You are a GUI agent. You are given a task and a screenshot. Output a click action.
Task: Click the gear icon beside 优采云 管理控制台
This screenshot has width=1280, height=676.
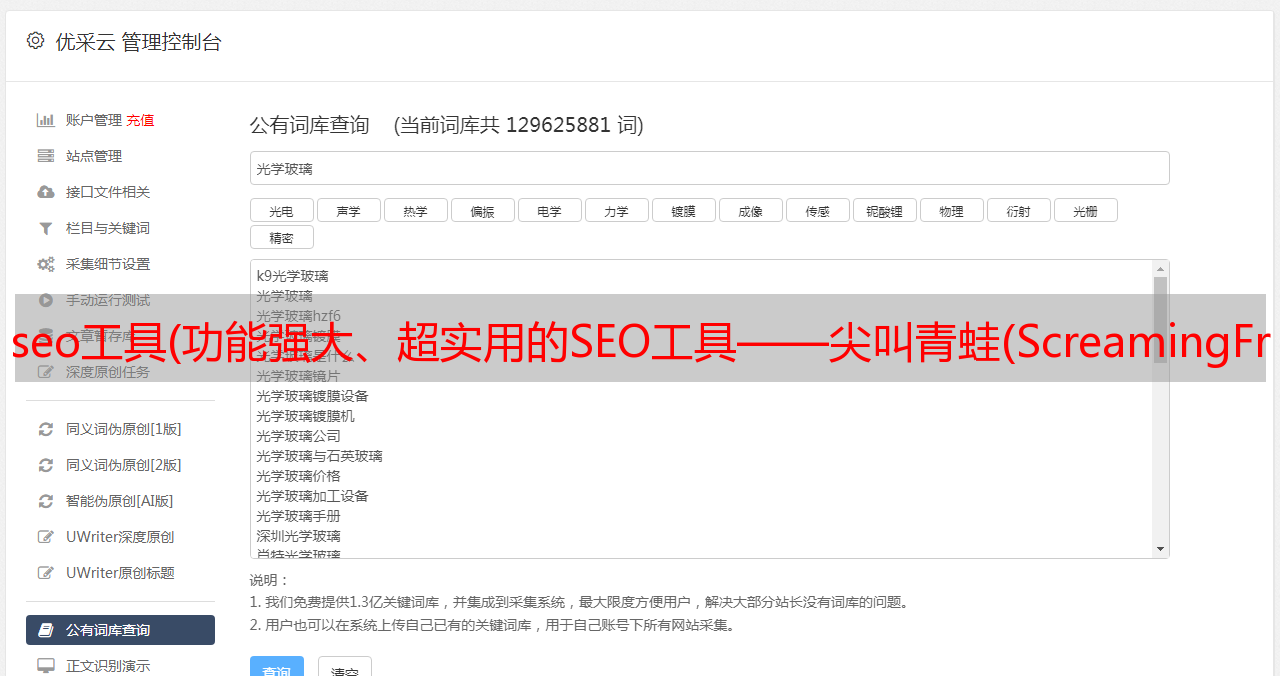(x=36, y=41)
